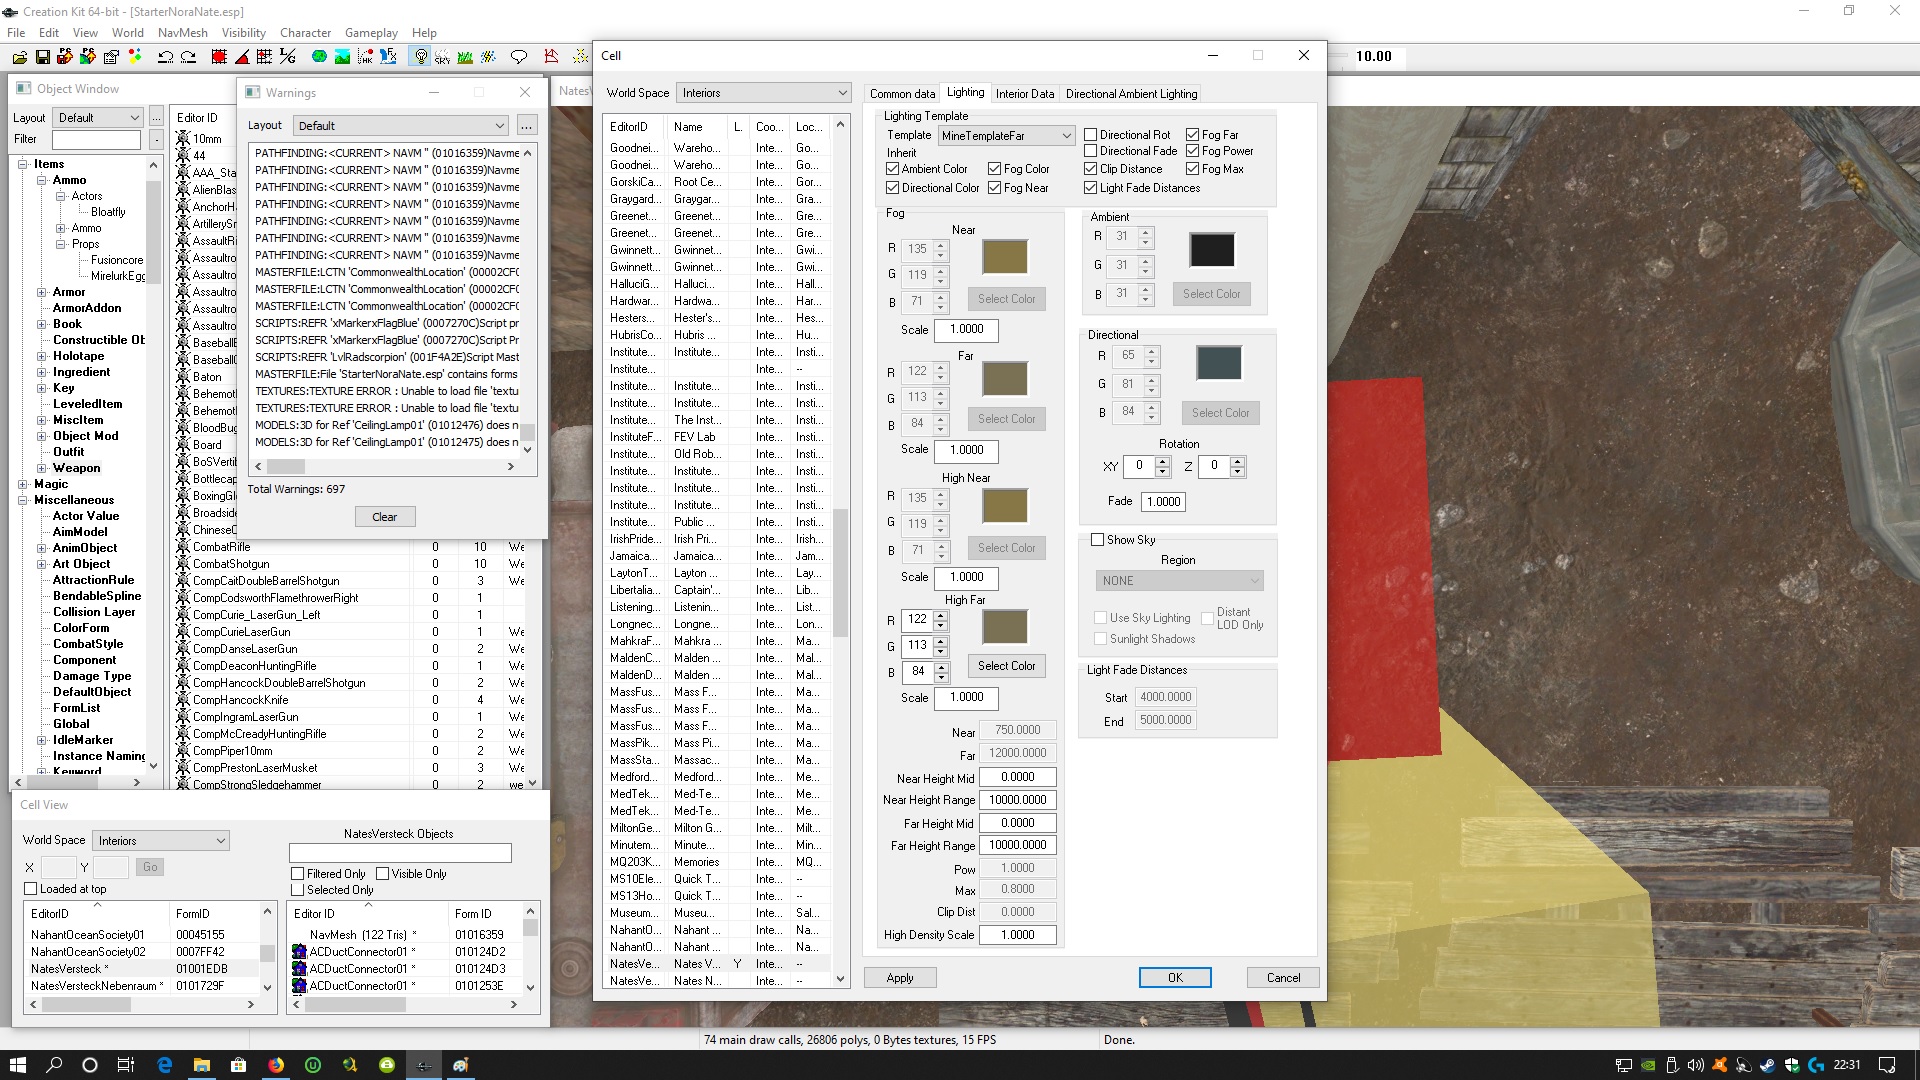This screenshot has width=1920, height=1080.
Task: Disable the Fog Color inherit checkbox
Action: (995, 169)
